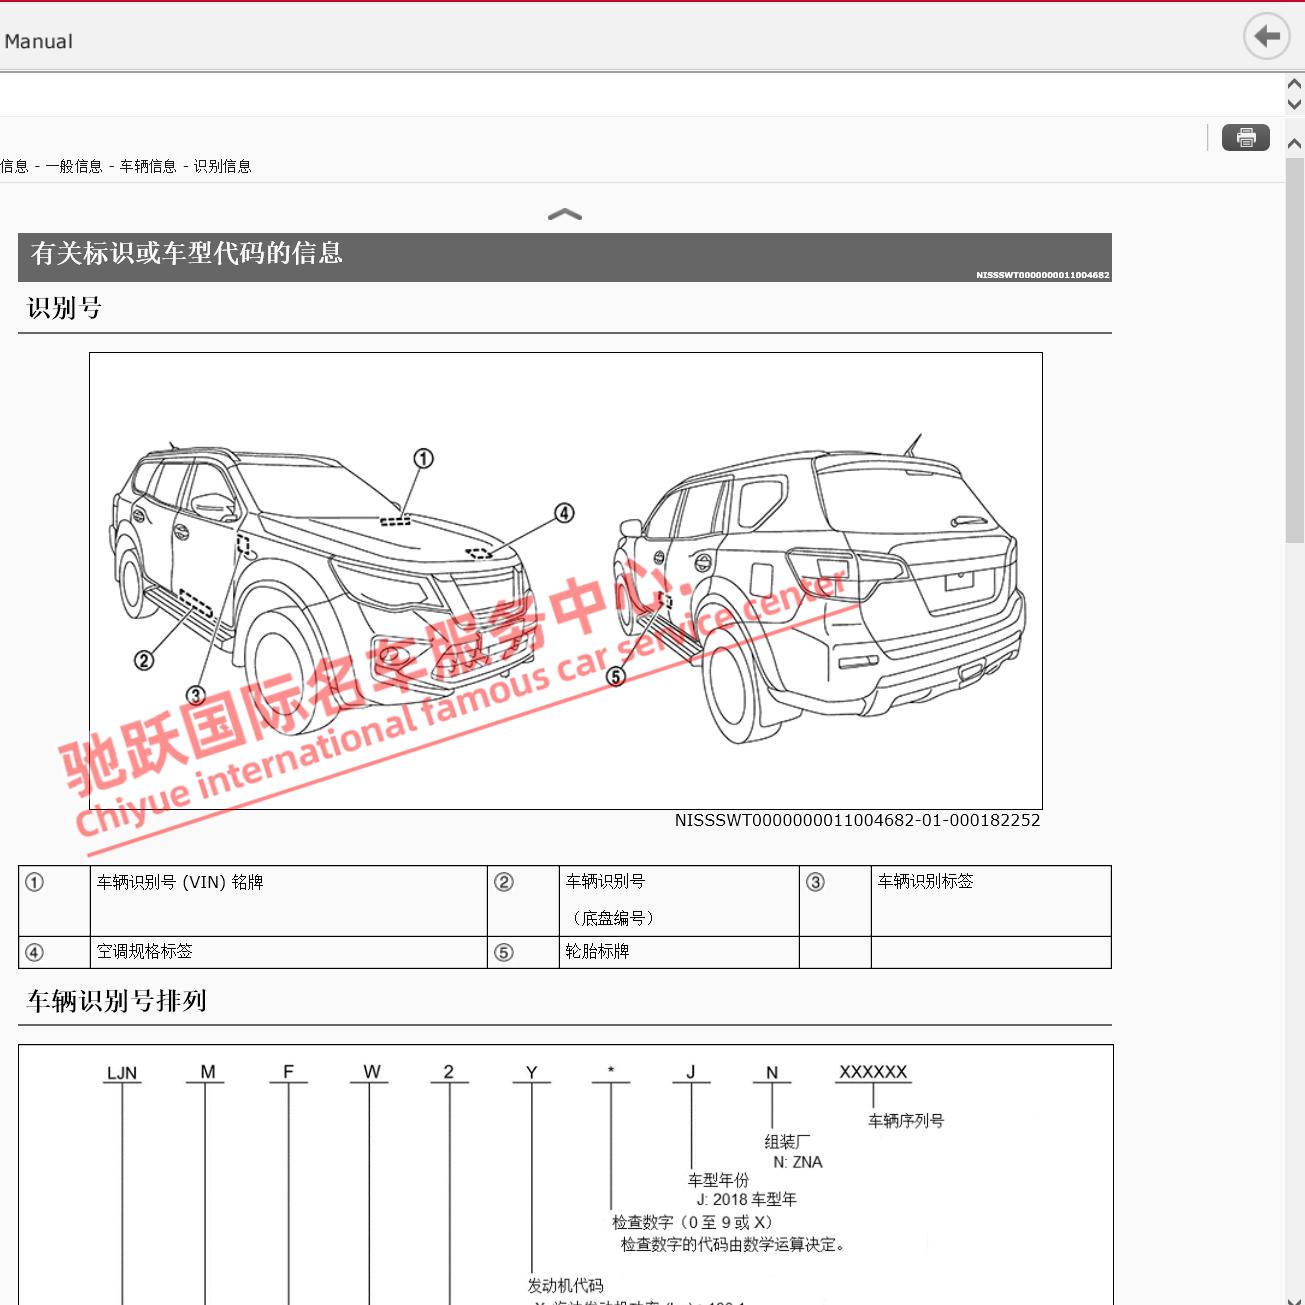Click the print icon button
This screenshot has width=1305, height=1305.
(1245, 137)
